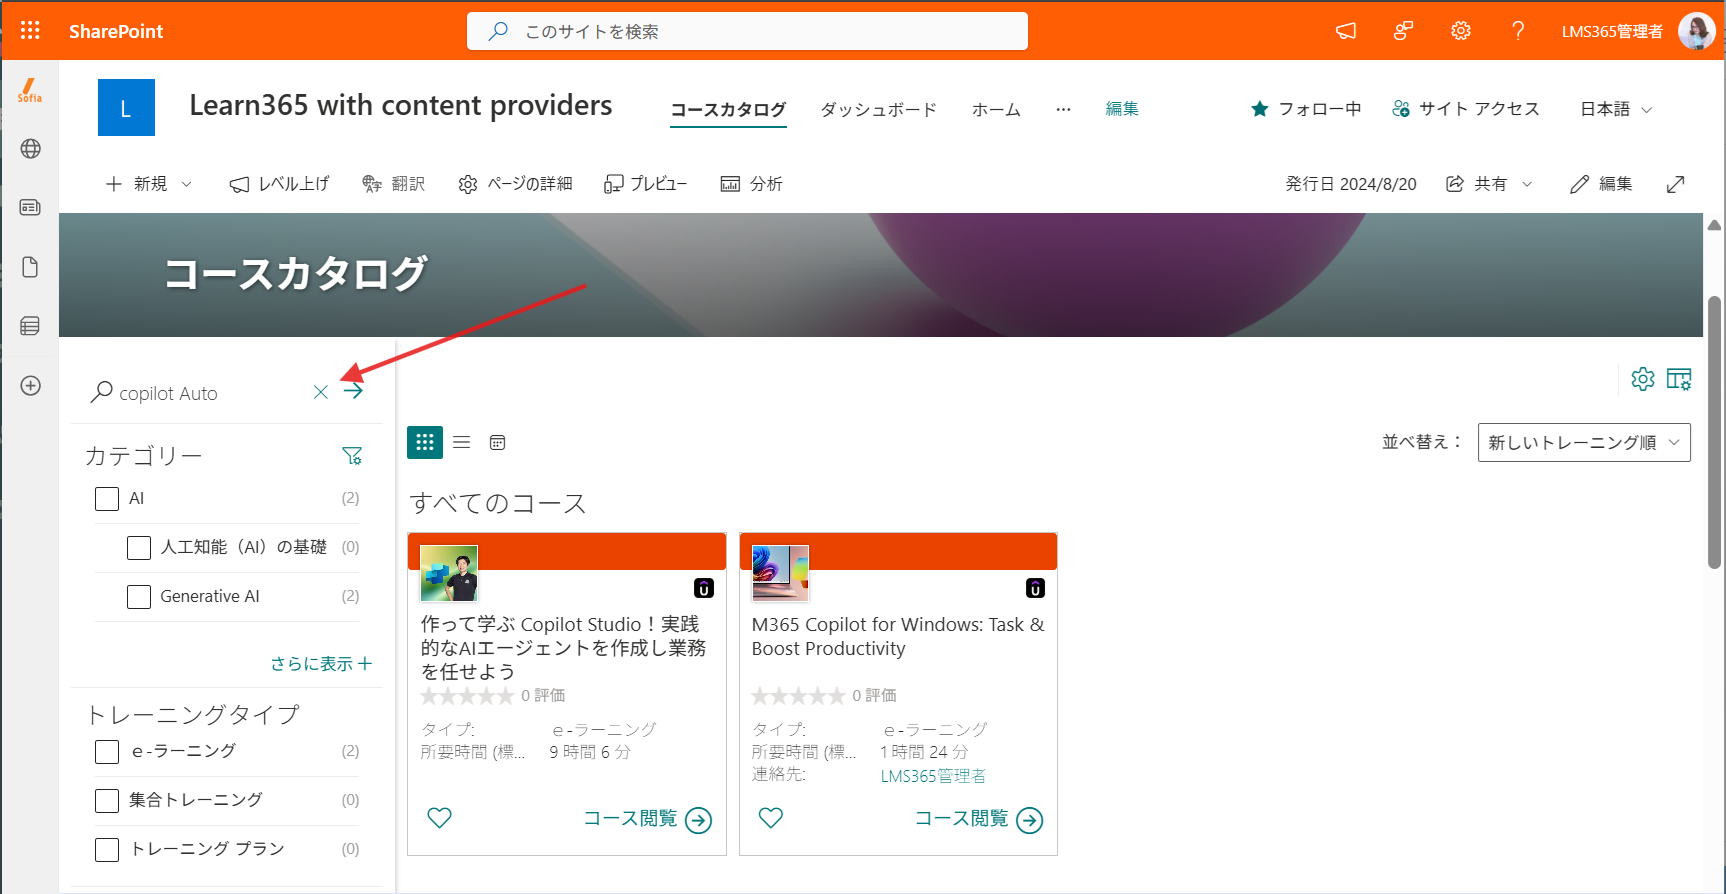Image resolution: width=1726 pixels, height=894 pixels.
Task: Click the magnifier icon in the course search
Action: [101, 392]
